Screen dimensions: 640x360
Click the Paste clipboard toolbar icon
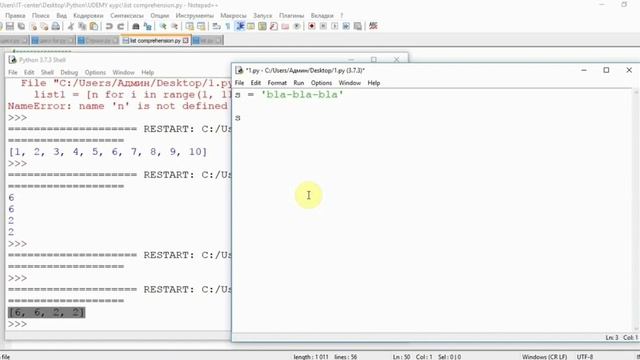click(94, 26)
